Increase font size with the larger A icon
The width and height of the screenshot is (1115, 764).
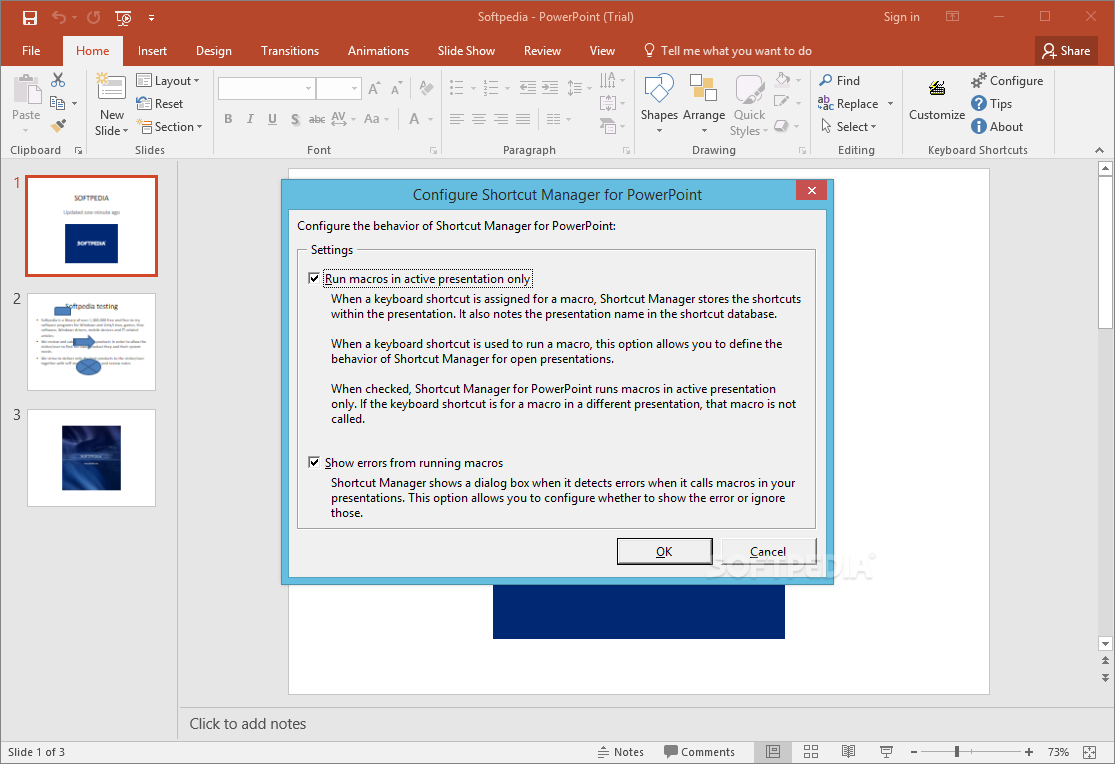point(374,88)
